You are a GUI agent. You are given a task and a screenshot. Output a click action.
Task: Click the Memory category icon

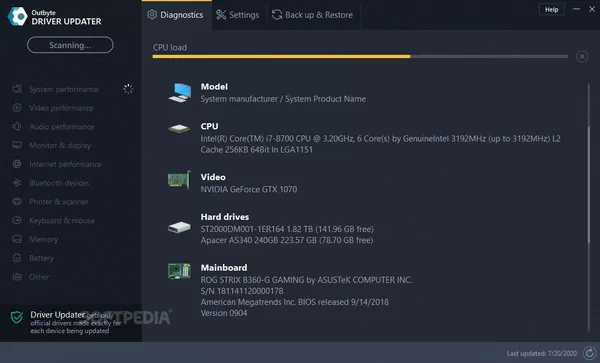pyautogui.click(x=17, y=239)
